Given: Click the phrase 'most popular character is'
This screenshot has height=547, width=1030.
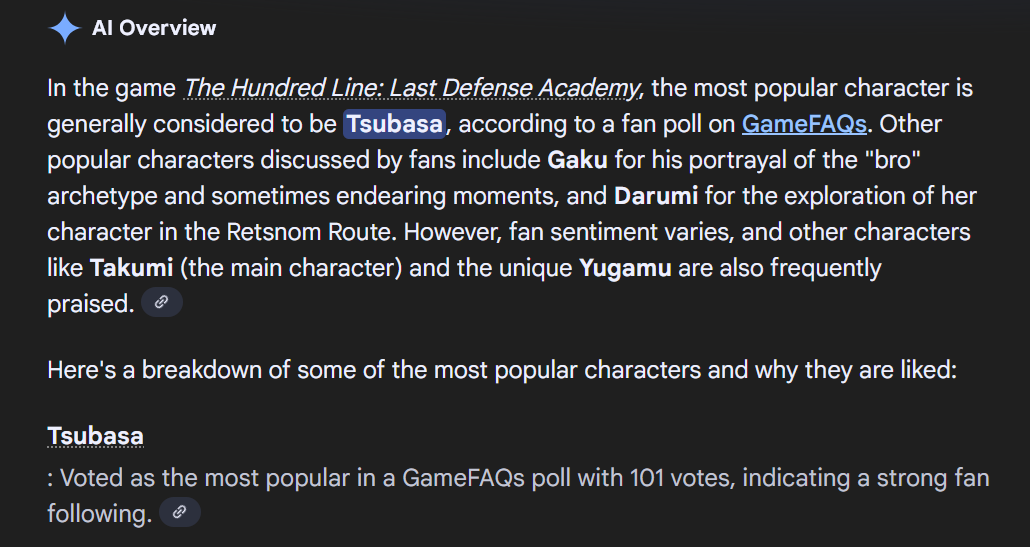Looking at the screenshot, I should pos(812,88).
